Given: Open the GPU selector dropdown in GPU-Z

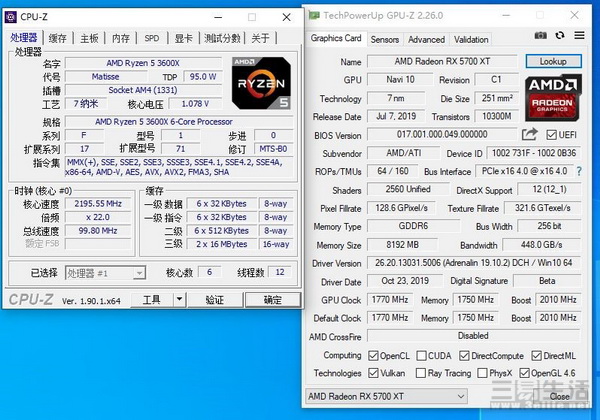Looking at the screenshot, I should click(386, 396).
